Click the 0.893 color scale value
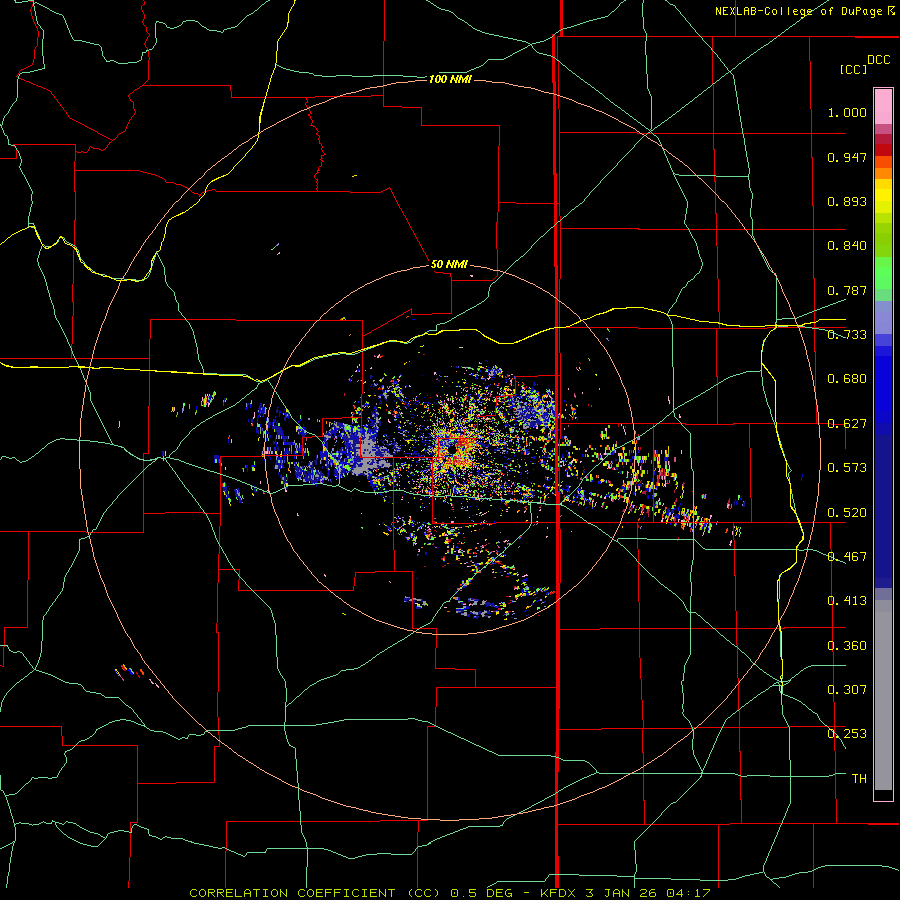Viewport: 900px width, 900px height. point(847,201)
